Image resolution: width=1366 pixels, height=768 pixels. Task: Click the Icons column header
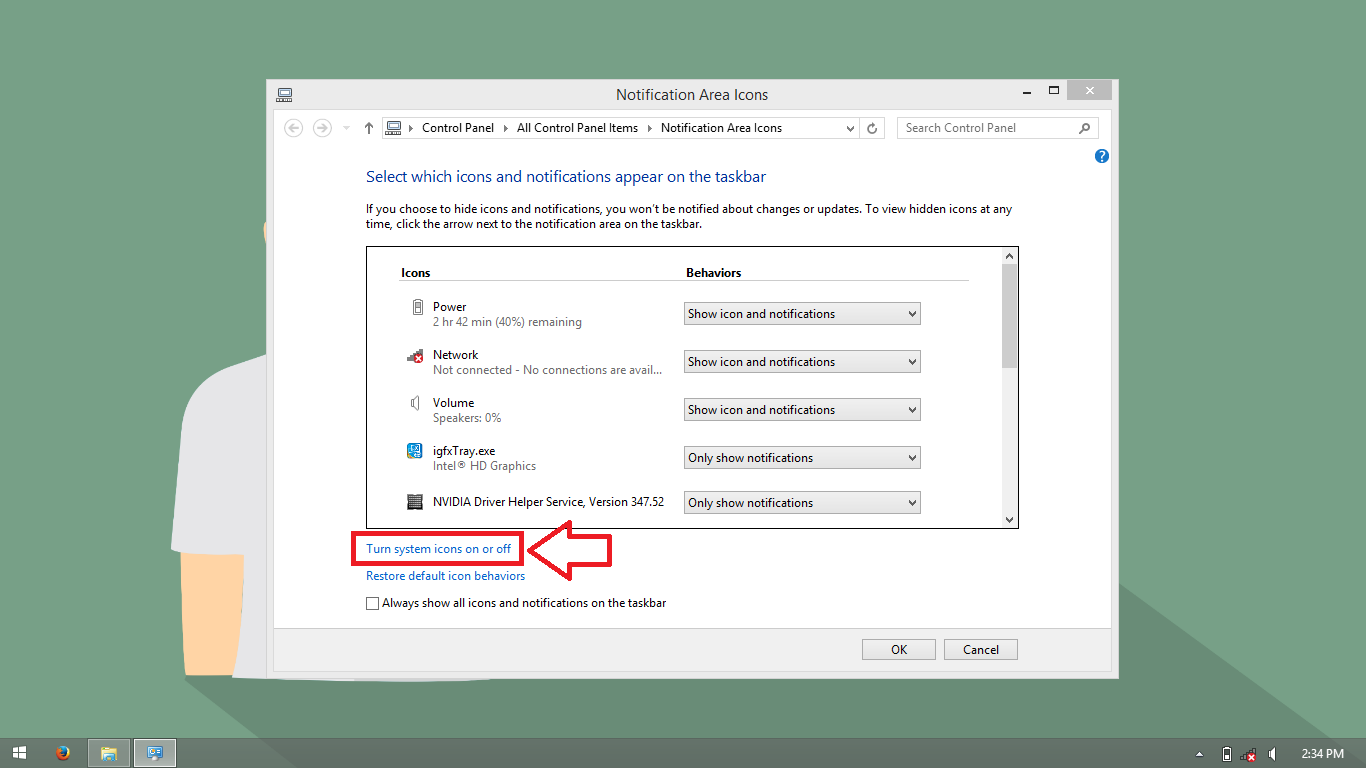(416, 273)
